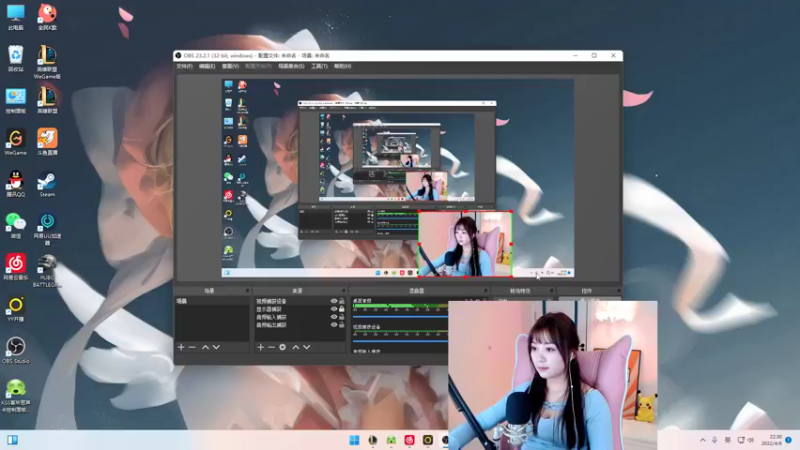The height and width of the screenshot is (450, 800).
Task: Toggle the lock on the 音频输入捕获 source
Action: (341, 317)
